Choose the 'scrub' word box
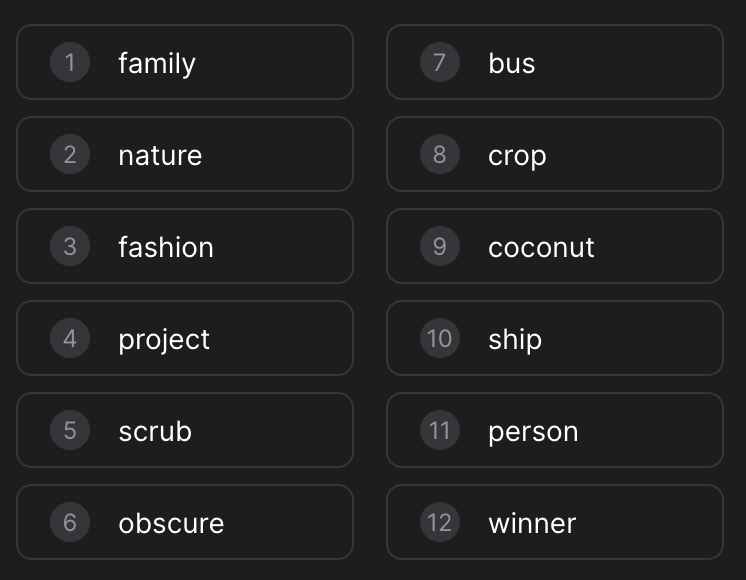This screenshot has height=580, width=746. (x=185, y=430)
